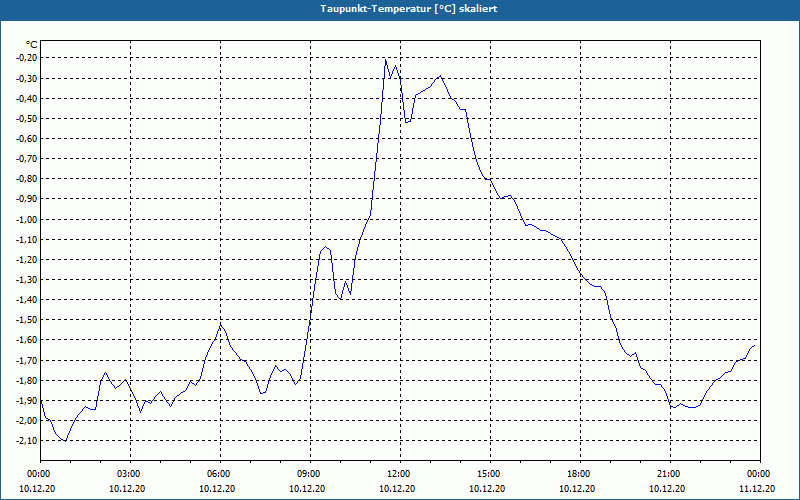
Task: Click the -0,80 axis tick label
Action: point(27,179)
